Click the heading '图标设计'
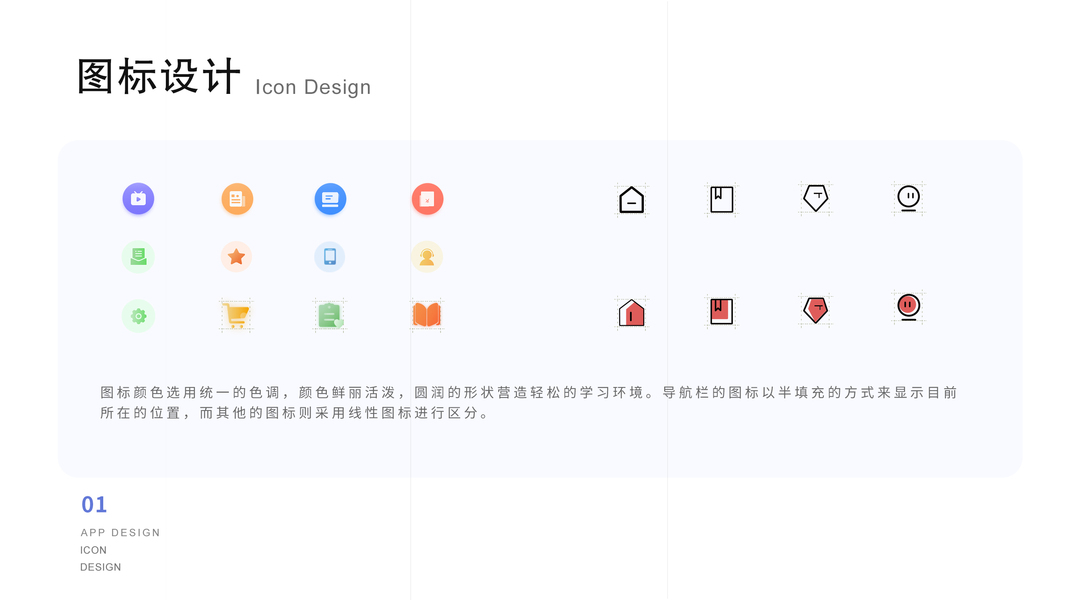The width and height of the screenshot is (1080, 600). [x=159, y=76]
